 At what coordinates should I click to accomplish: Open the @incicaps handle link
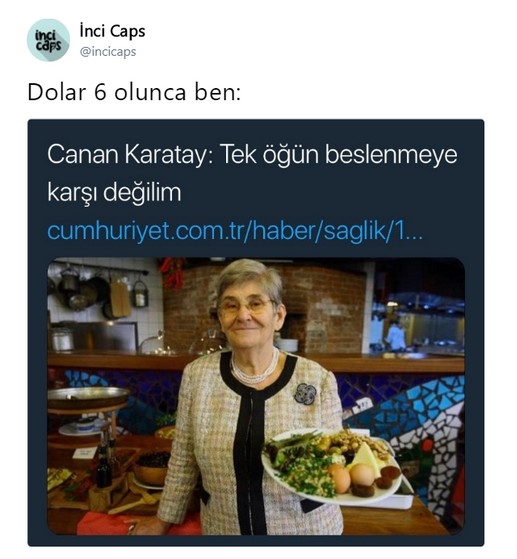(x=108, y=52)
